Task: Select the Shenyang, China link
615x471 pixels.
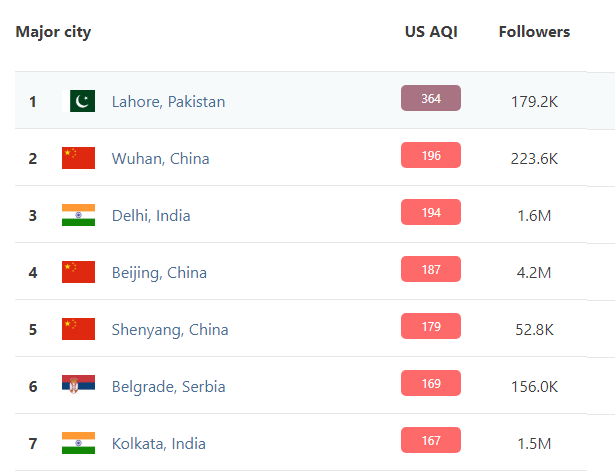Action: (170, 329)
